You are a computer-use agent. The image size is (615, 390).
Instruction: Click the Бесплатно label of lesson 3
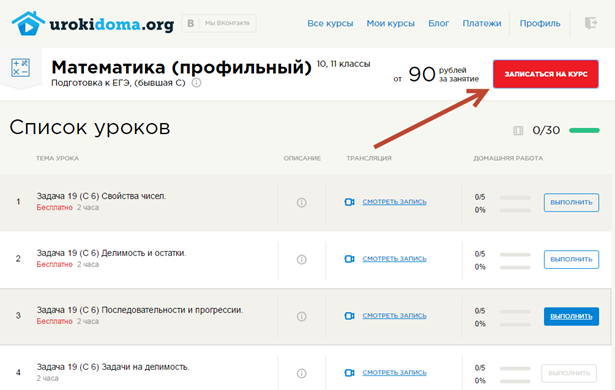click(55, 321)
